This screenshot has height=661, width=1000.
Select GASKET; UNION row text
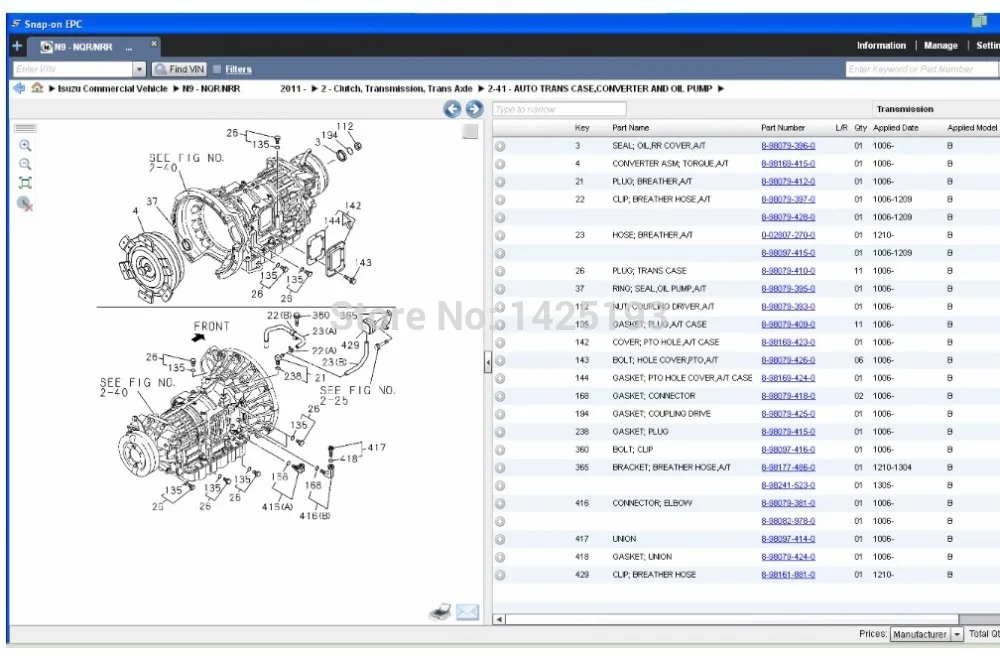[x=642, y=556]
